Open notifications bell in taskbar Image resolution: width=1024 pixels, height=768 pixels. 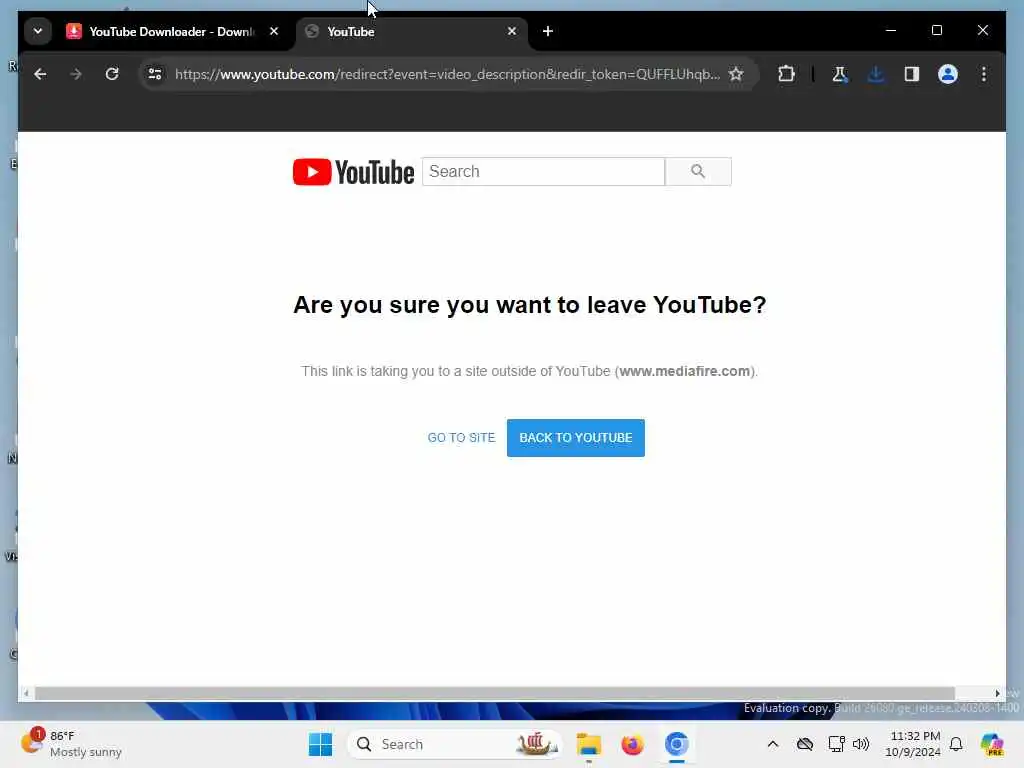point(956,744)
